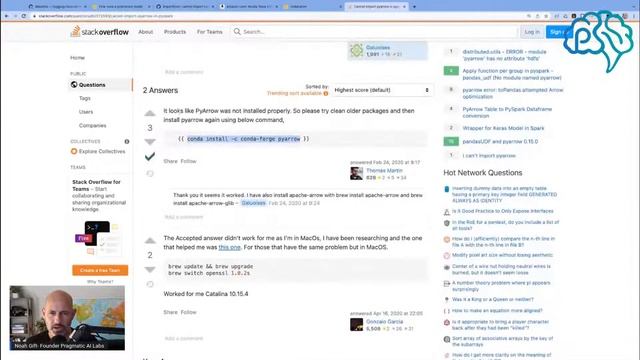Downvote the MacOS brew answer
Image resolution: width=640 pixels, height=360 pixels.
tap(150, 269)
